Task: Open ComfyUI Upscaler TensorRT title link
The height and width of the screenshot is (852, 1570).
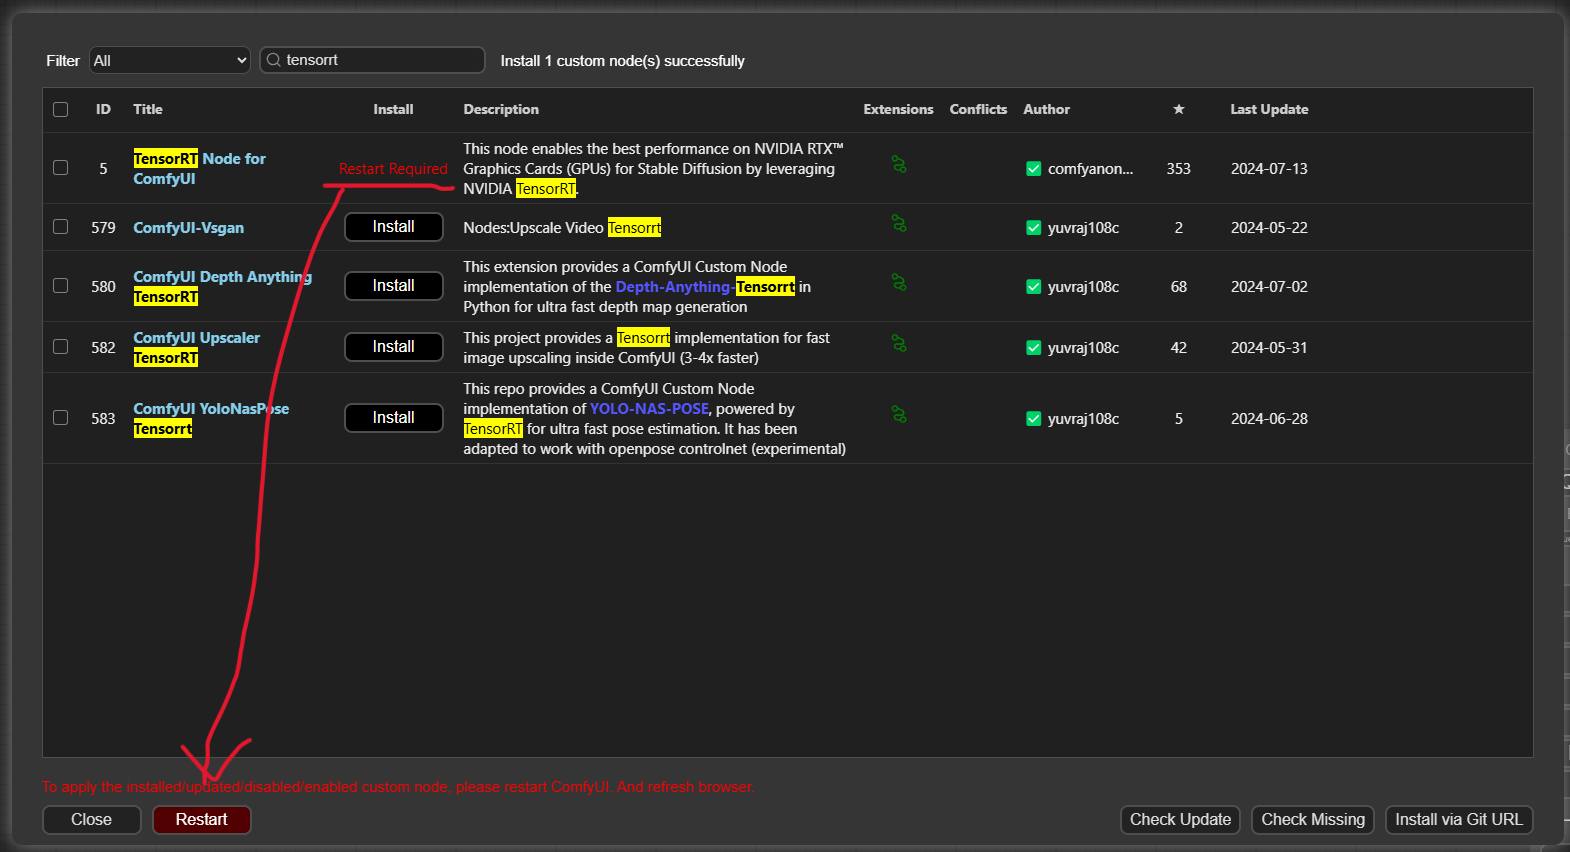Action: [196, 347]
